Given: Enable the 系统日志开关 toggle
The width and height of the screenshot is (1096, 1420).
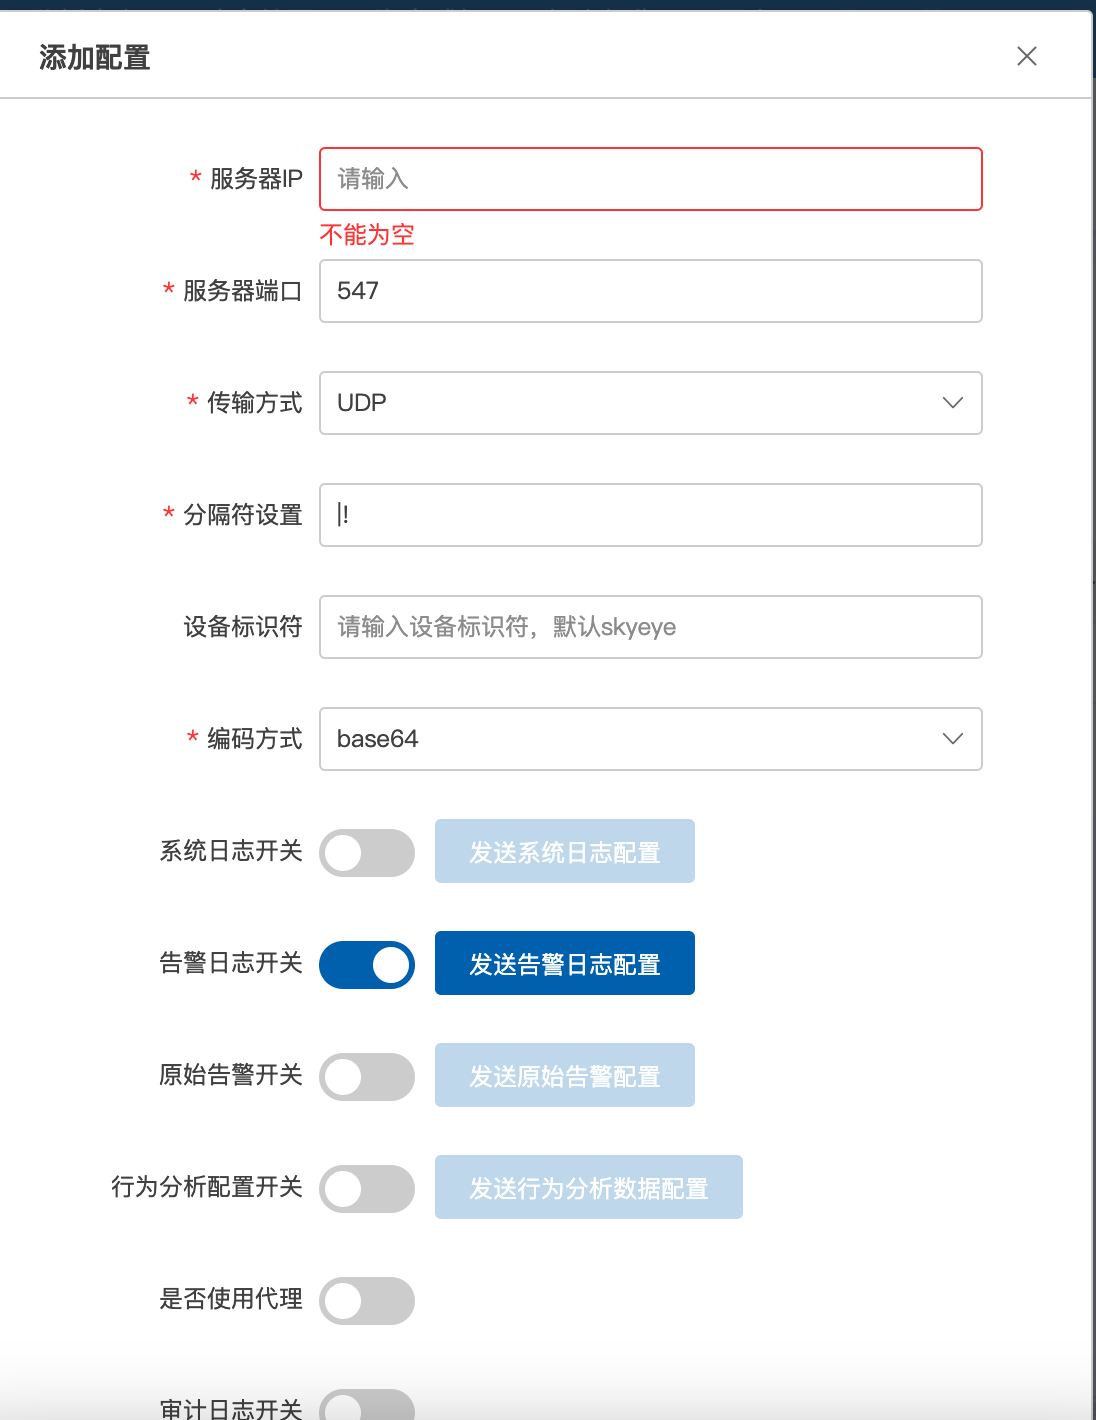Looking at the screenshot, I should pos(367,853).
